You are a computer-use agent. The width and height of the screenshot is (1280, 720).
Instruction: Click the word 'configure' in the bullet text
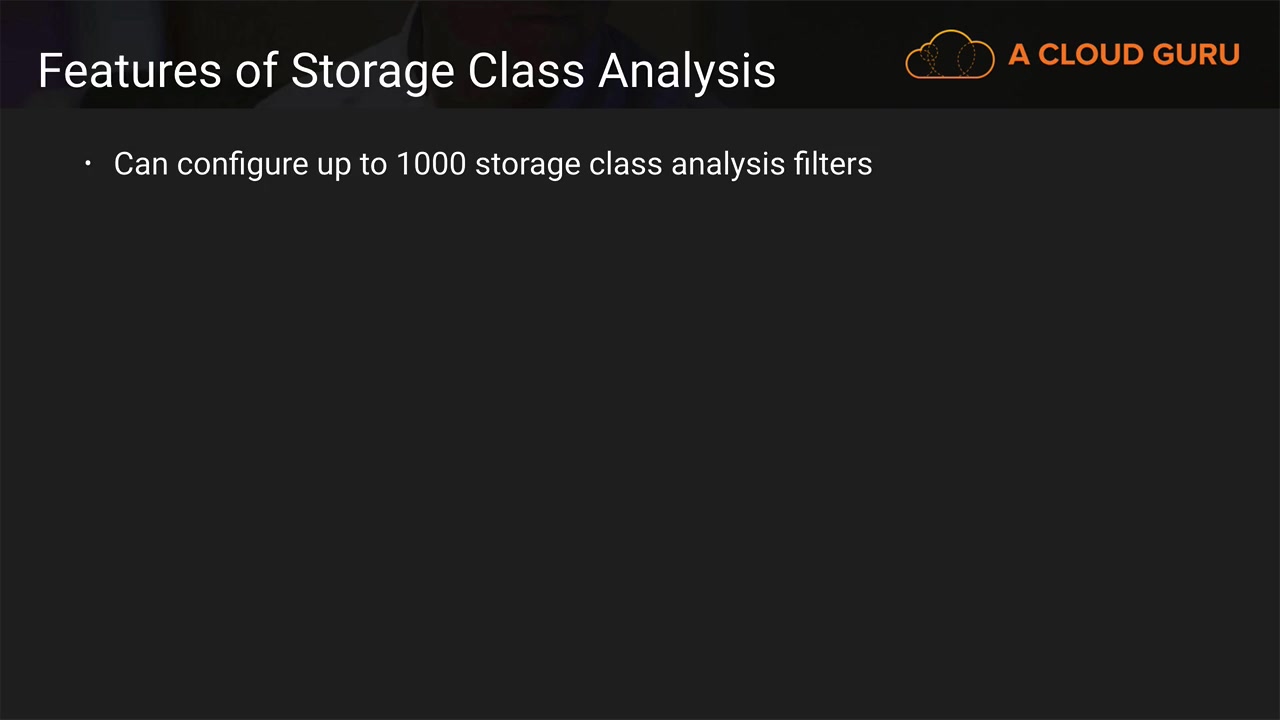tap(242, 165)
